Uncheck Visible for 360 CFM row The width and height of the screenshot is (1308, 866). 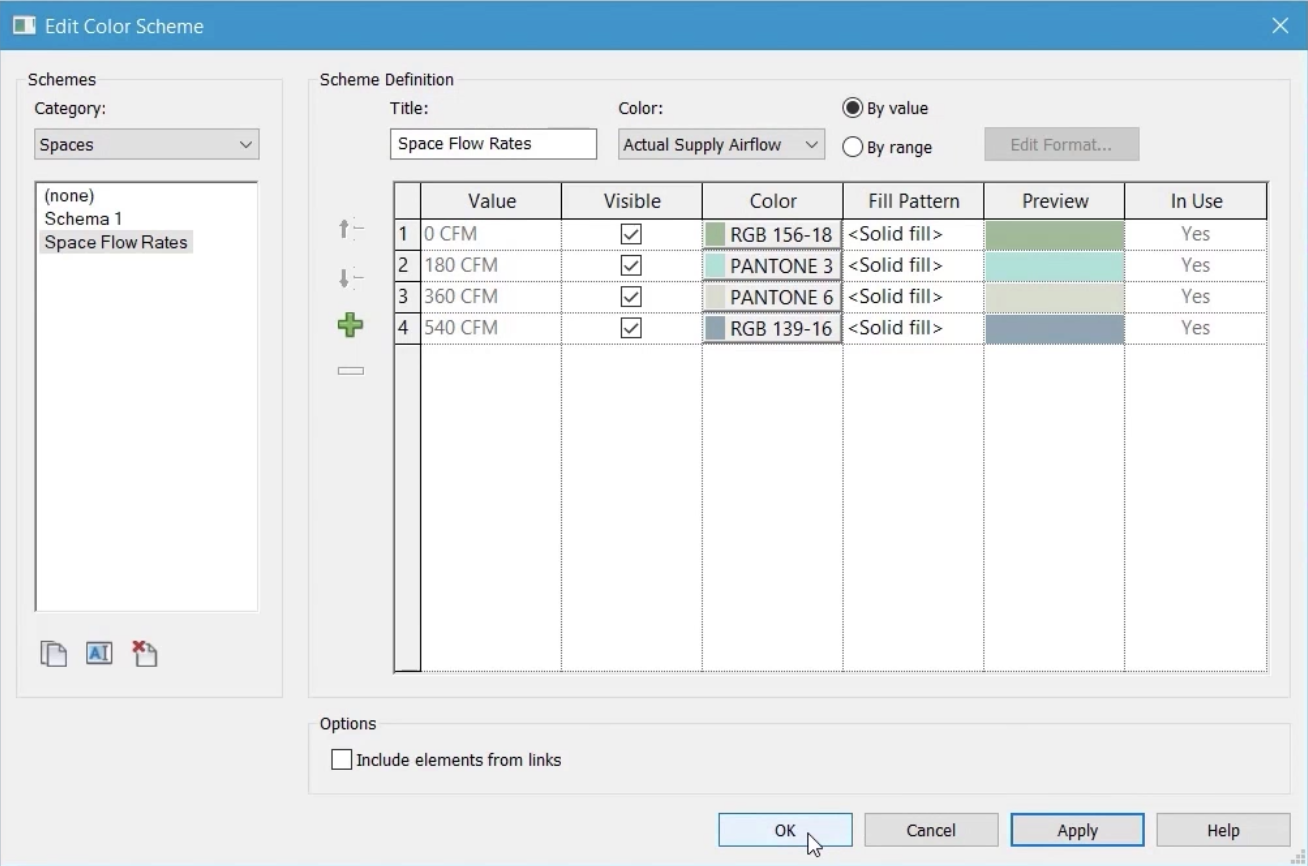coord(631,297)
